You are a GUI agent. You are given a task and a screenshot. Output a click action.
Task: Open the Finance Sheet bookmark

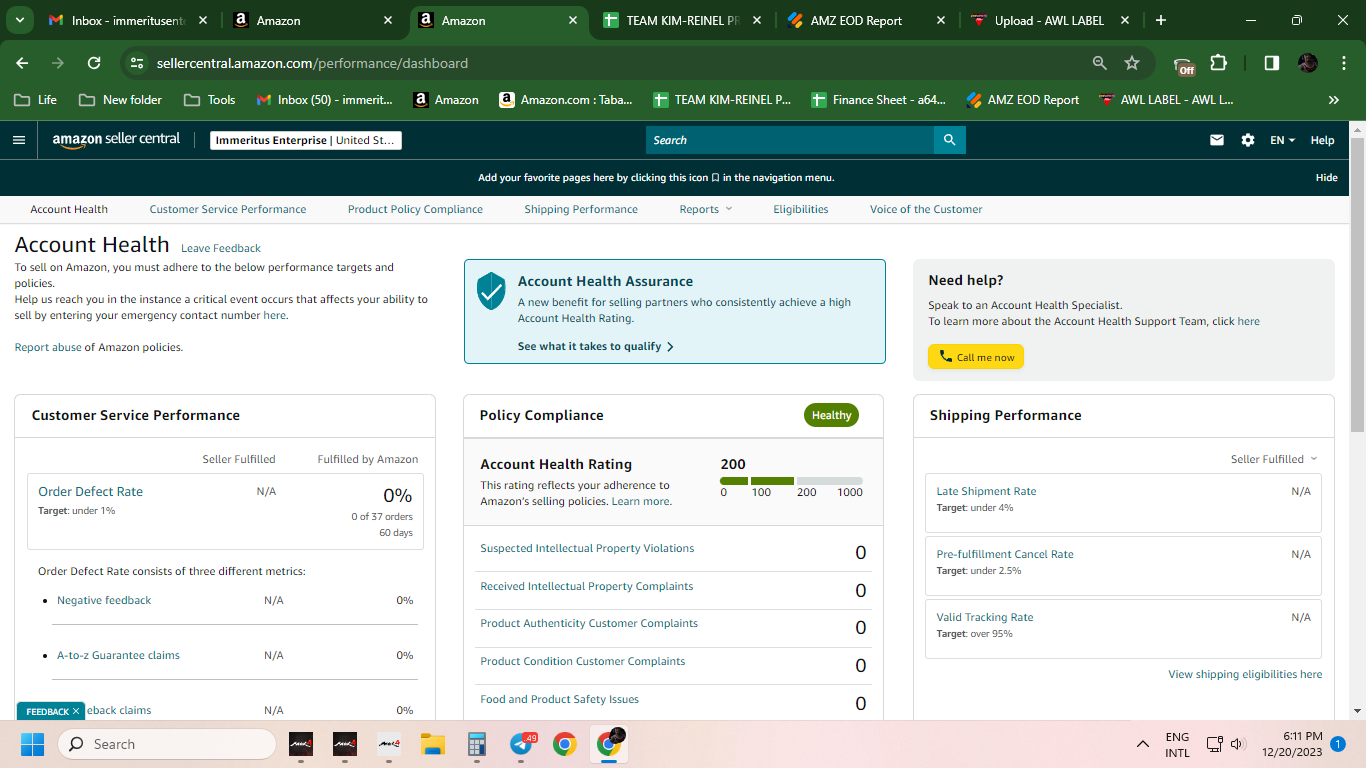tap(879, 100)
